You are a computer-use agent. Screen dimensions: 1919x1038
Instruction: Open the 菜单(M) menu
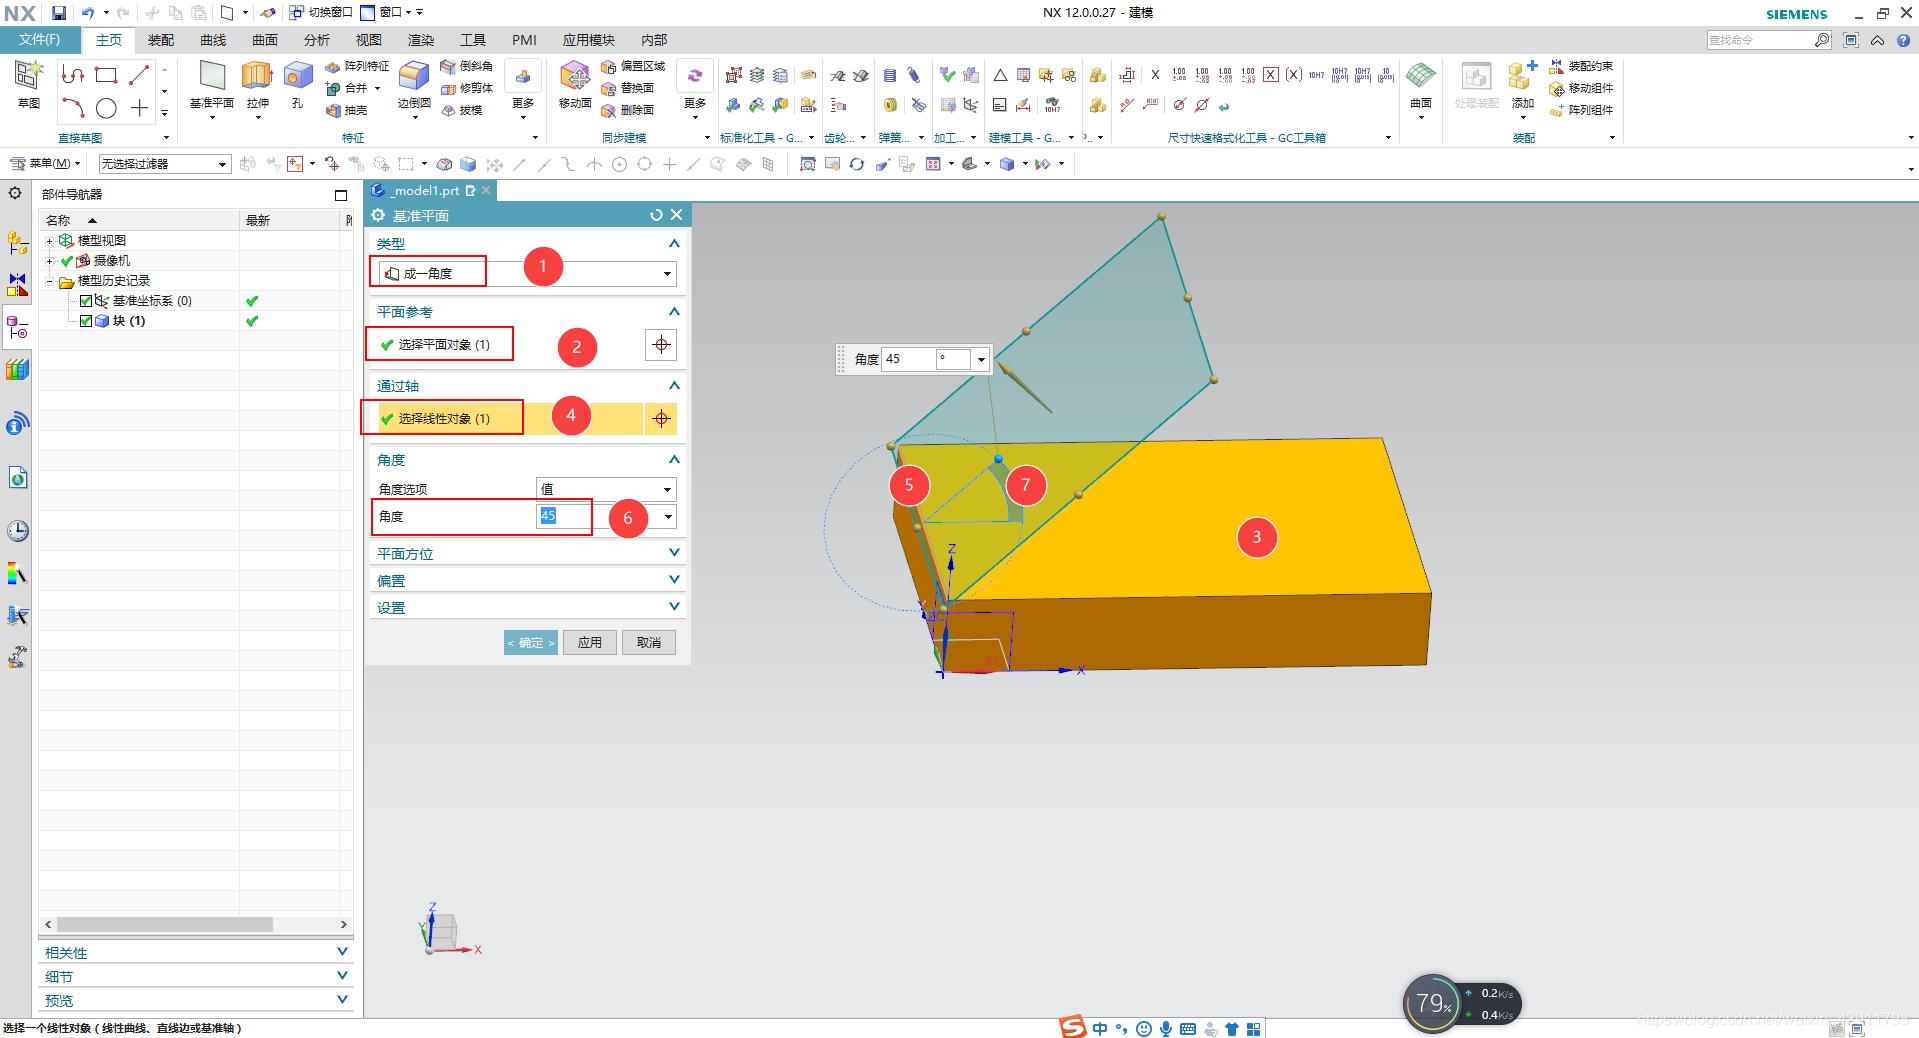coord(45,164)
